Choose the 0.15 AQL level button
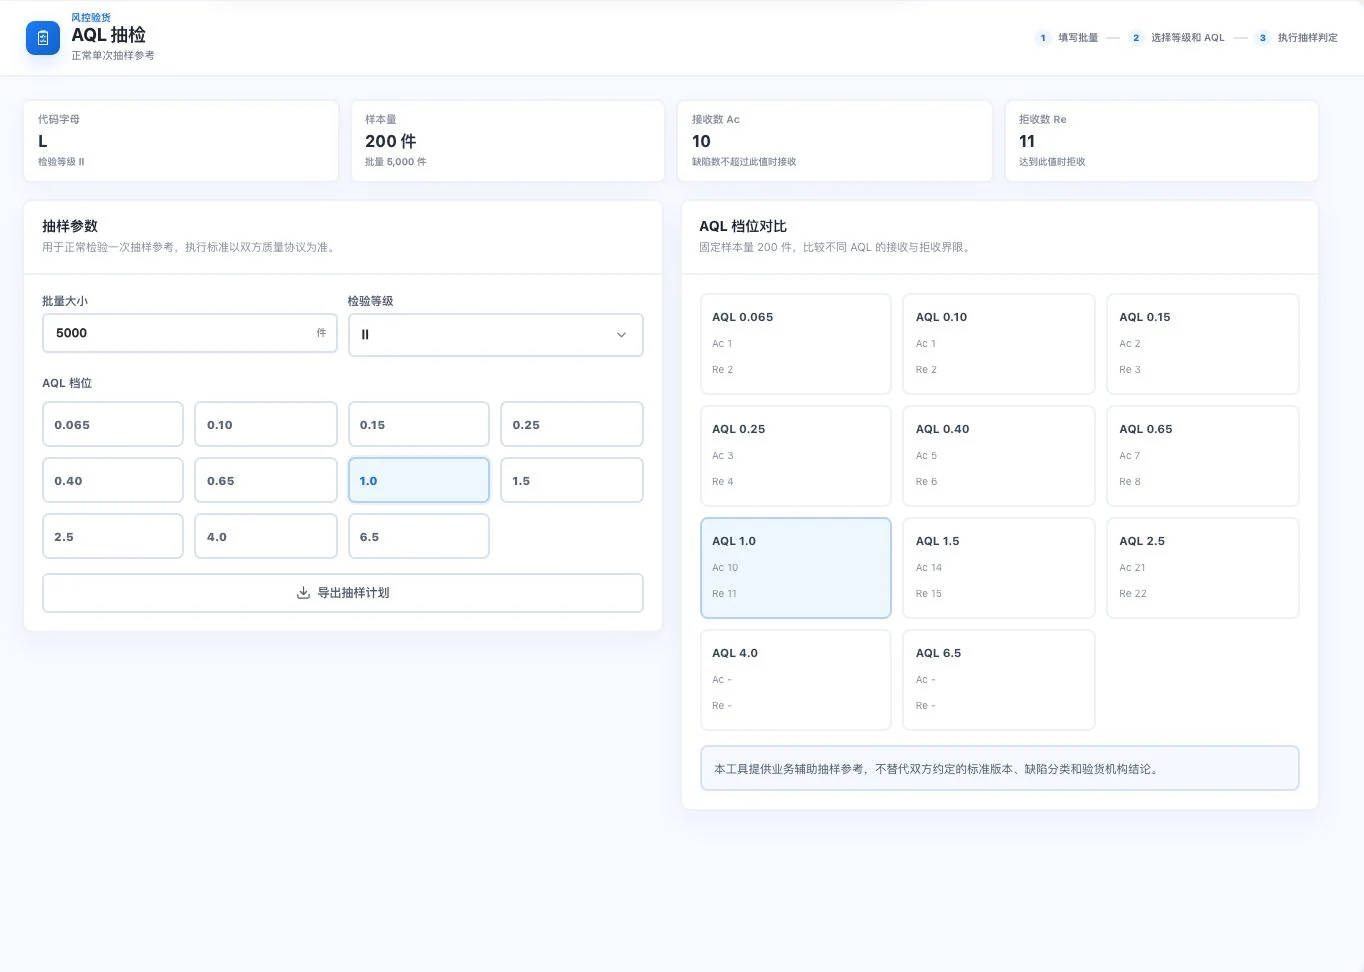Image resolution: width=1364 pixels, height=972 pixels. (x=418, y=424)
